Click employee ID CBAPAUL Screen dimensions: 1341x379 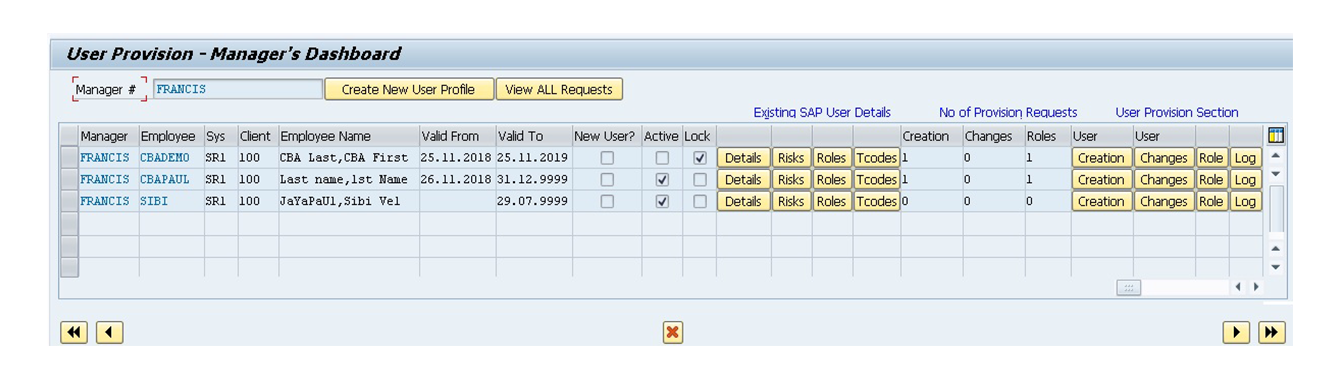[x=165, y=180]
